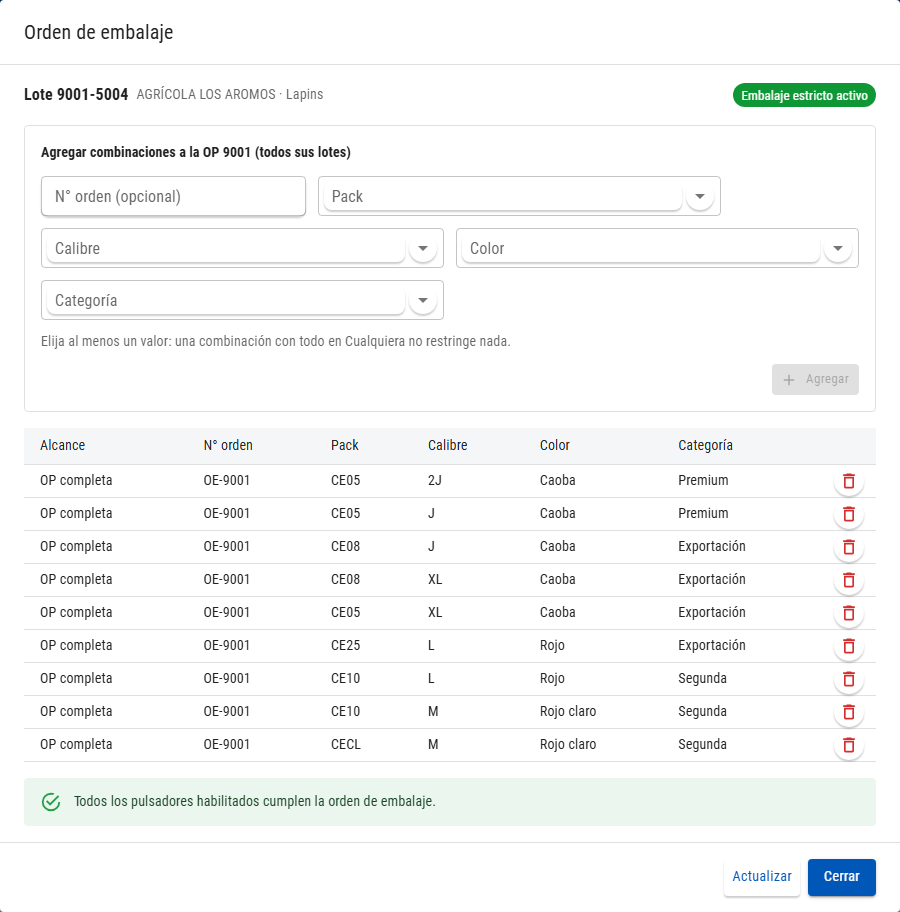Click the green check icon in status banner
The width and height of the screenshot is (900, 912).
click(51, 801)
